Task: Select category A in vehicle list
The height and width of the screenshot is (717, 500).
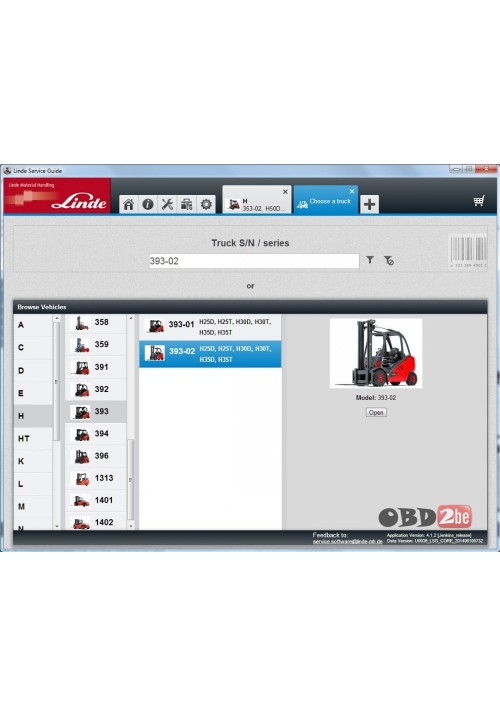Action: tap(33, 325)
